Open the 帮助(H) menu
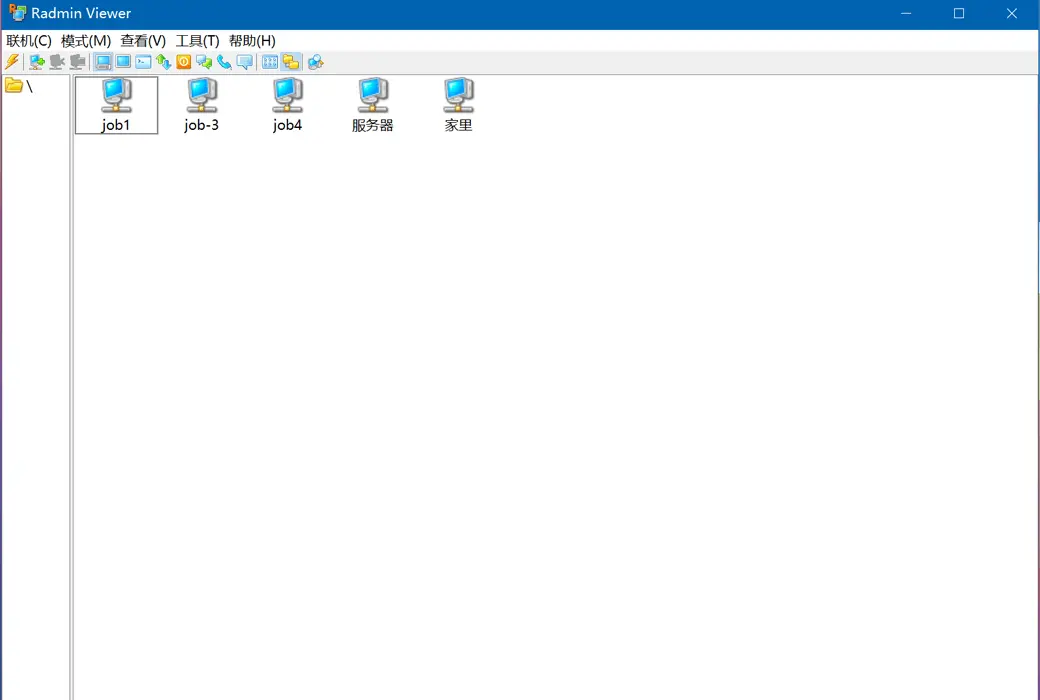This screenshot has width=1040, height=700. coord(252,40)
